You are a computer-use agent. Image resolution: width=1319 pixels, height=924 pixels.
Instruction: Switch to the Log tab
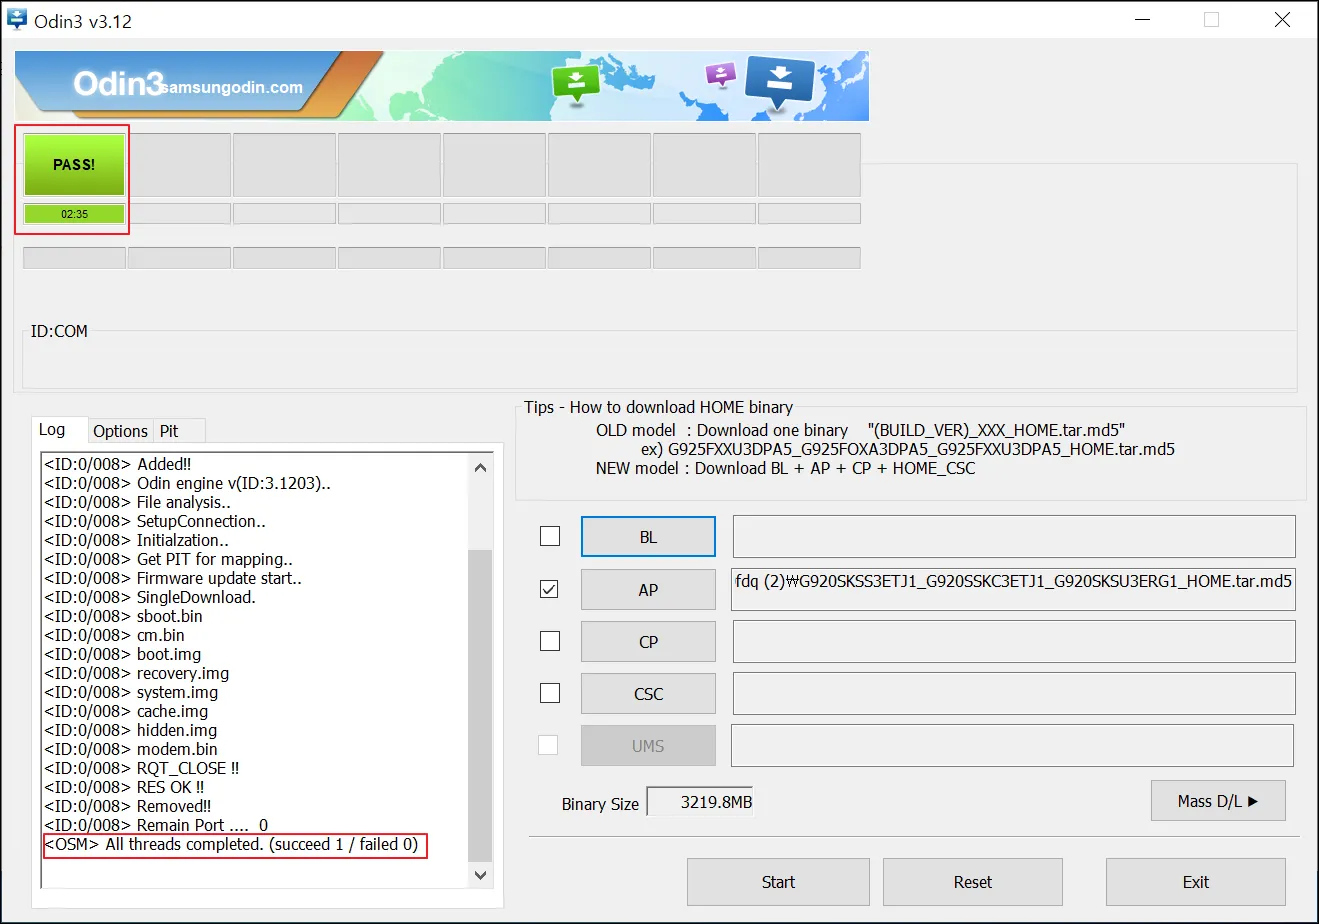tap(52, 430)
